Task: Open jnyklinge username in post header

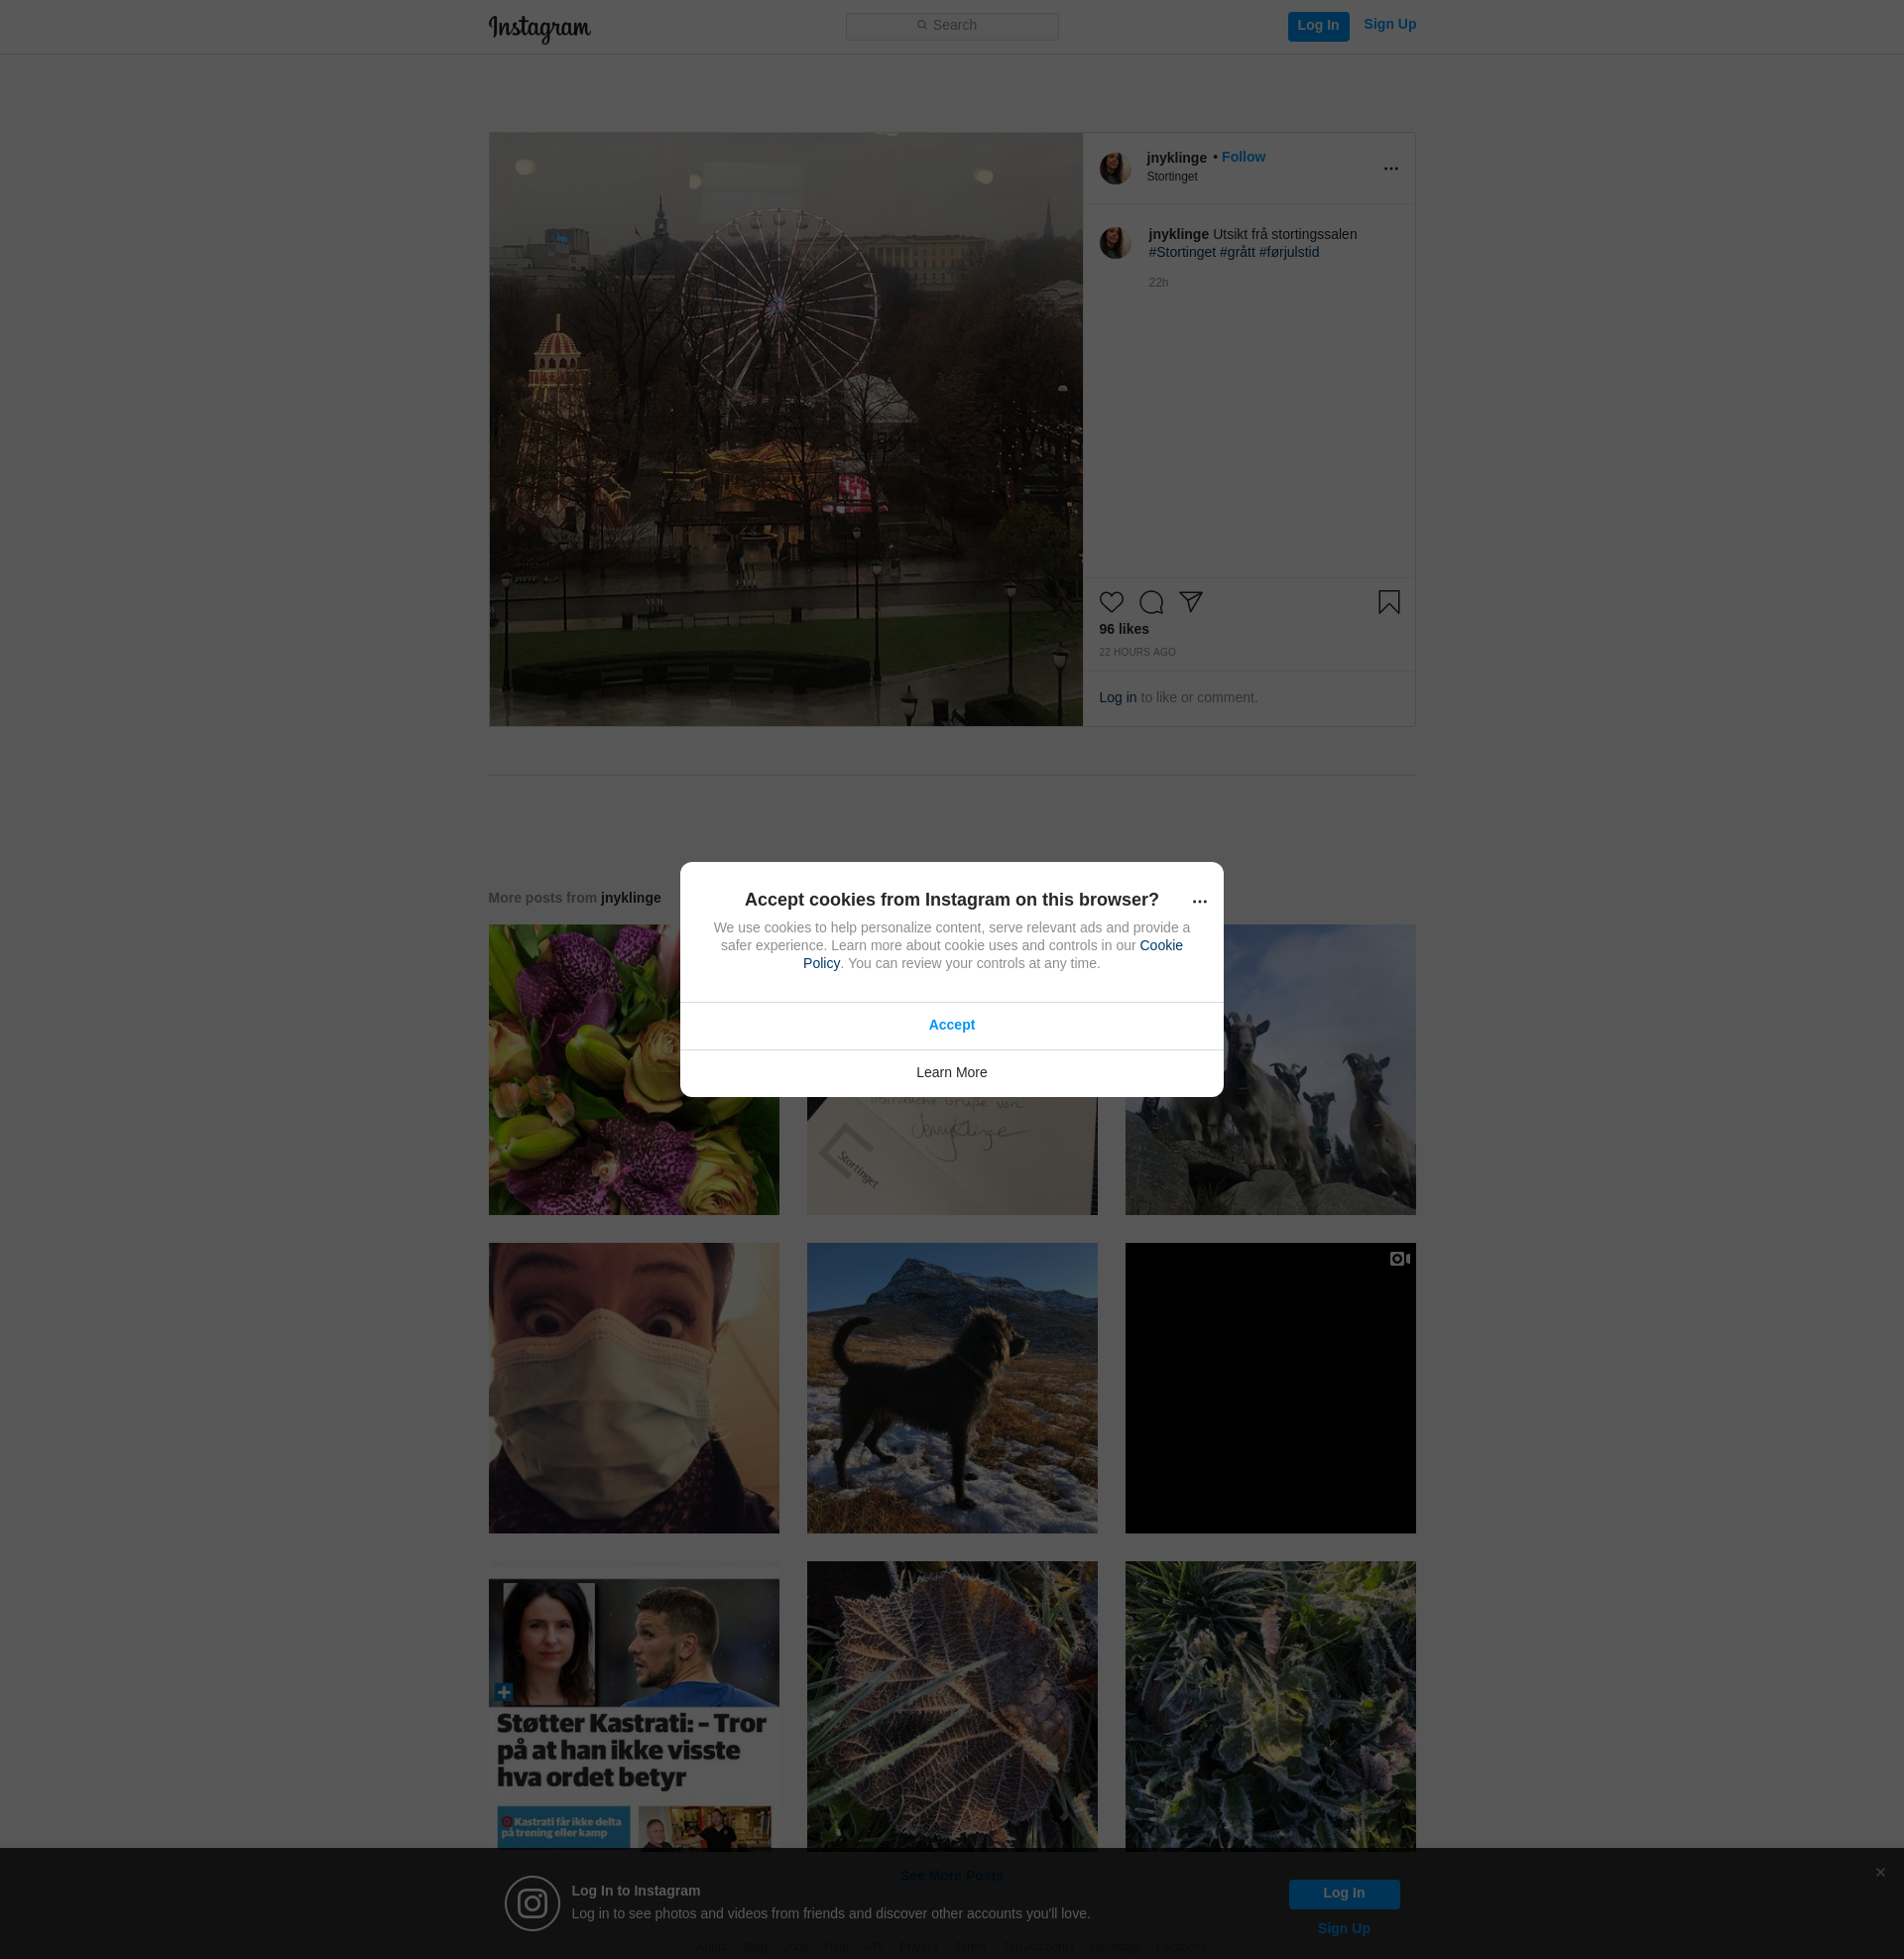Action: (1176, 158)
